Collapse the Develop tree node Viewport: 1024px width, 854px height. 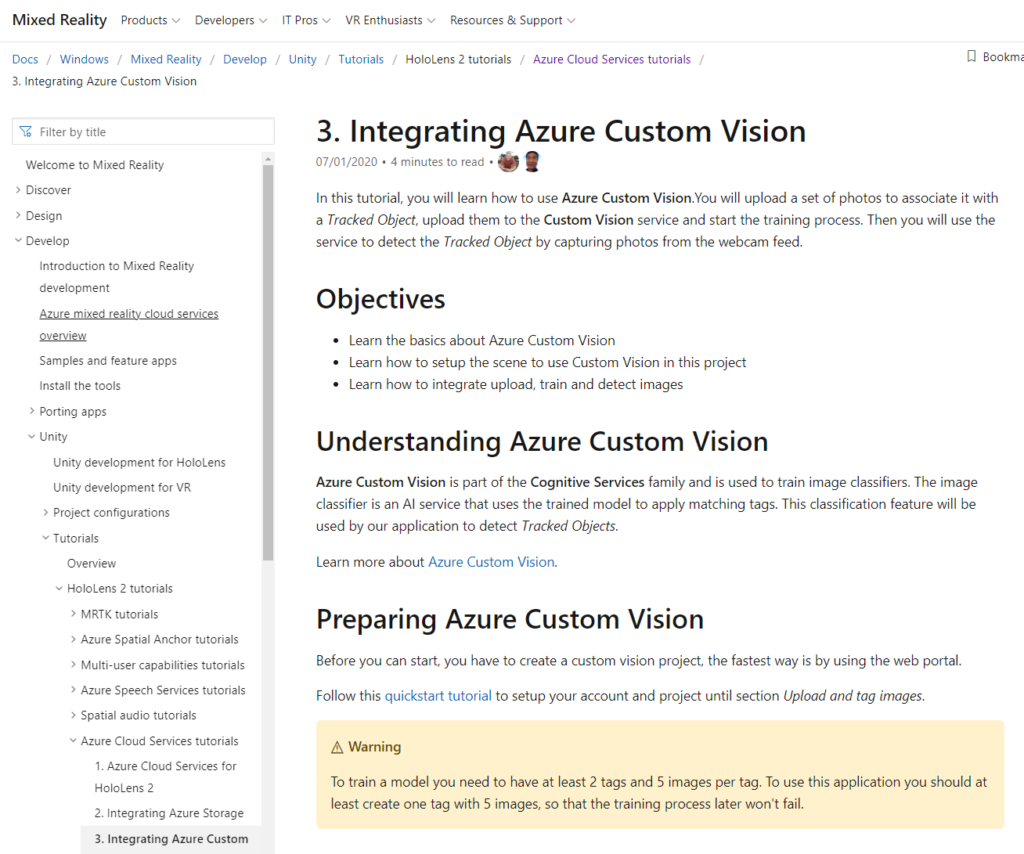point(18,241)
